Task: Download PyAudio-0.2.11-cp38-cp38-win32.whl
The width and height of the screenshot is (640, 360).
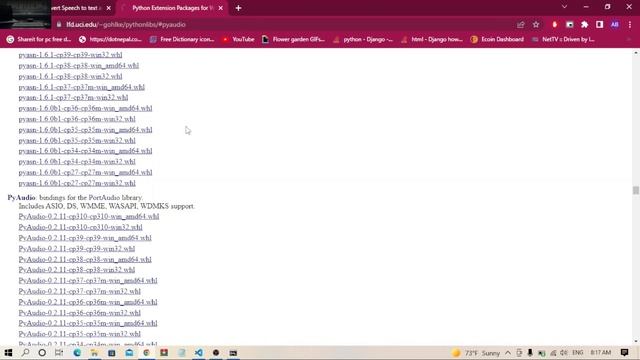Action: pyautogui.click(x=76, y=270)
